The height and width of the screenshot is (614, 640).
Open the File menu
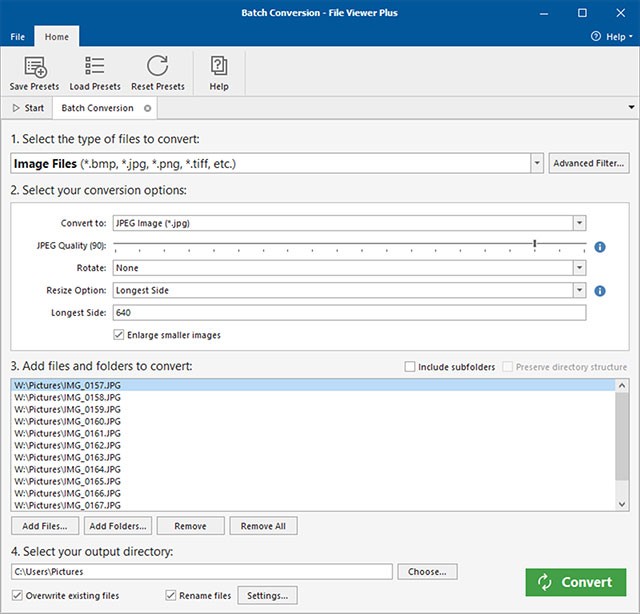(17, 37)
